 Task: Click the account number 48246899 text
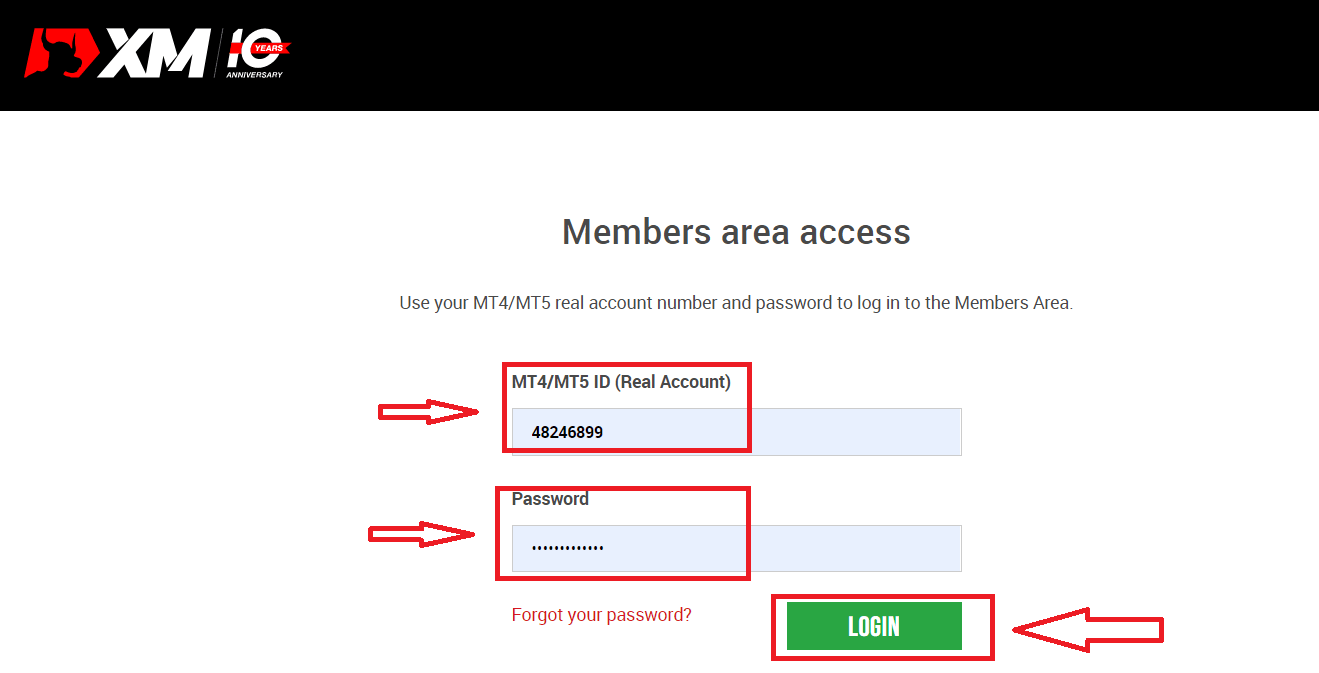pos(567,432)
